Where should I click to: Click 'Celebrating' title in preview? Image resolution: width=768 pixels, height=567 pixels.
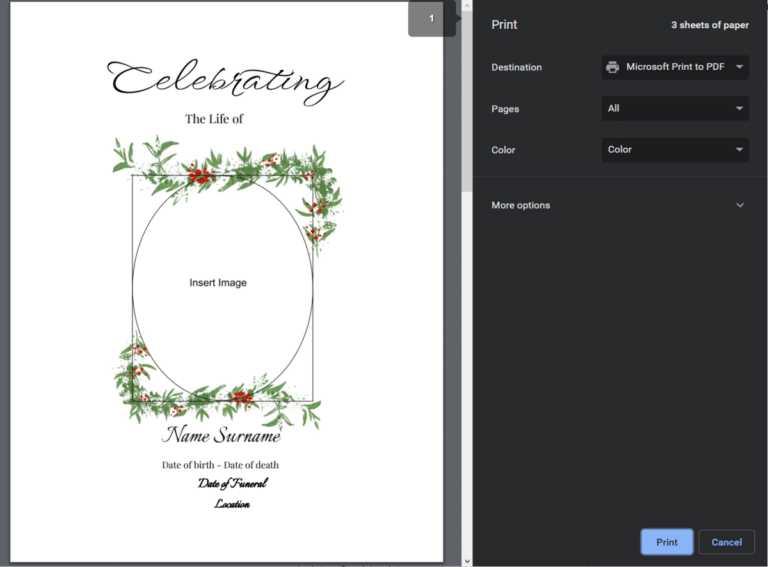click(x=225, y=82)
